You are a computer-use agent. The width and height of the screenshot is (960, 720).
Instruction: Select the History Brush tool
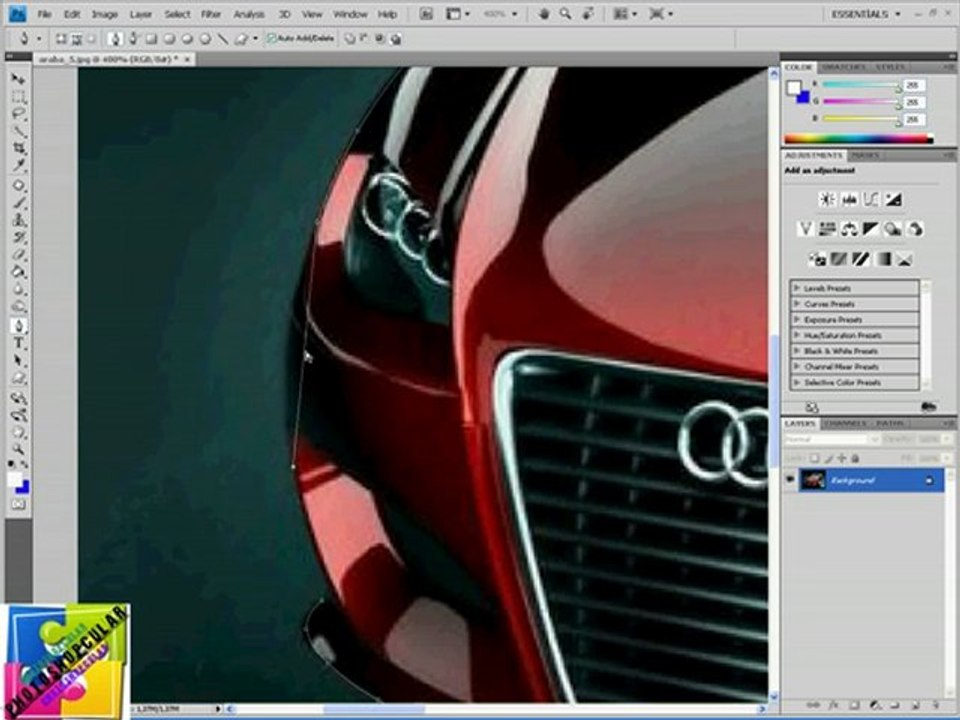tap(19, 237)
